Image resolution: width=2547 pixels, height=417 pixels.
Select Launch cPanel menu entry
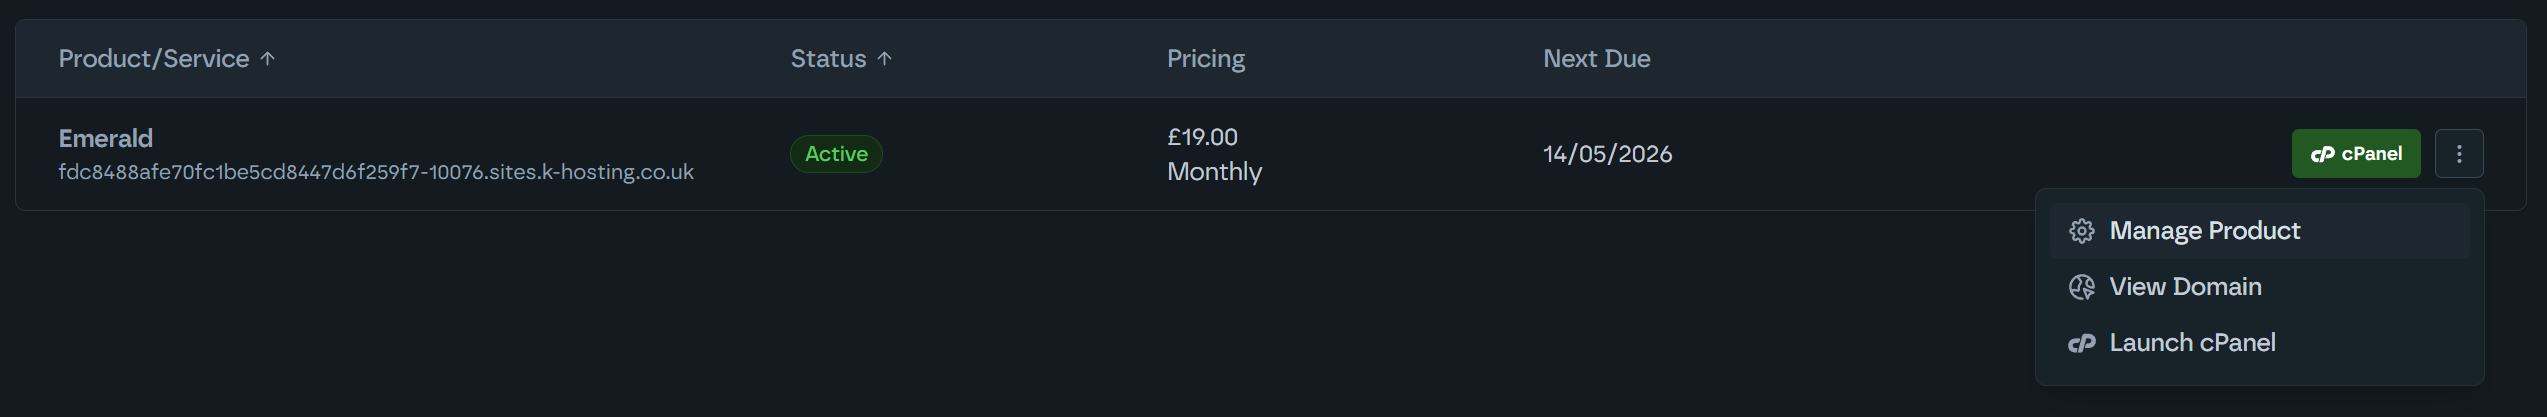coord(2192,343)
